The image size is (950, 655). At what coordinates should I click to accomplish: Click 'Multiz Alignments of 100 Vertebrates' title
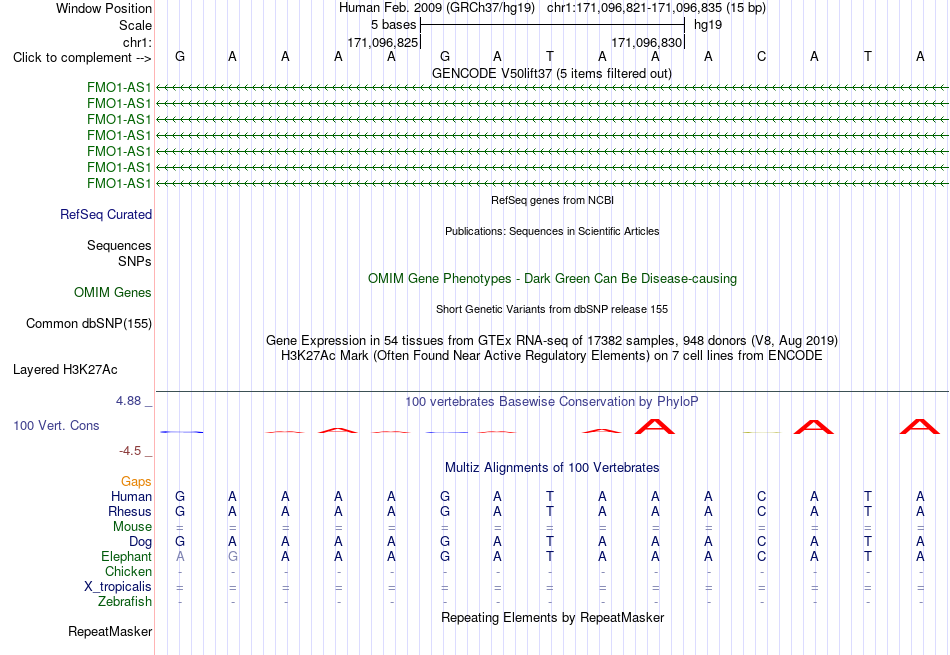click(552, 468)
